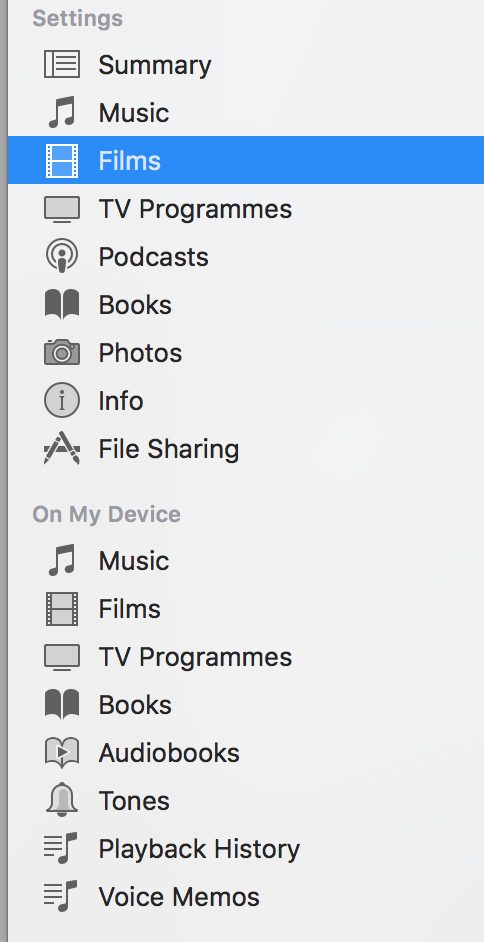Click the Voice Memos playlist icon
This screenshot has height=942, width=484.
click(62, 896)
